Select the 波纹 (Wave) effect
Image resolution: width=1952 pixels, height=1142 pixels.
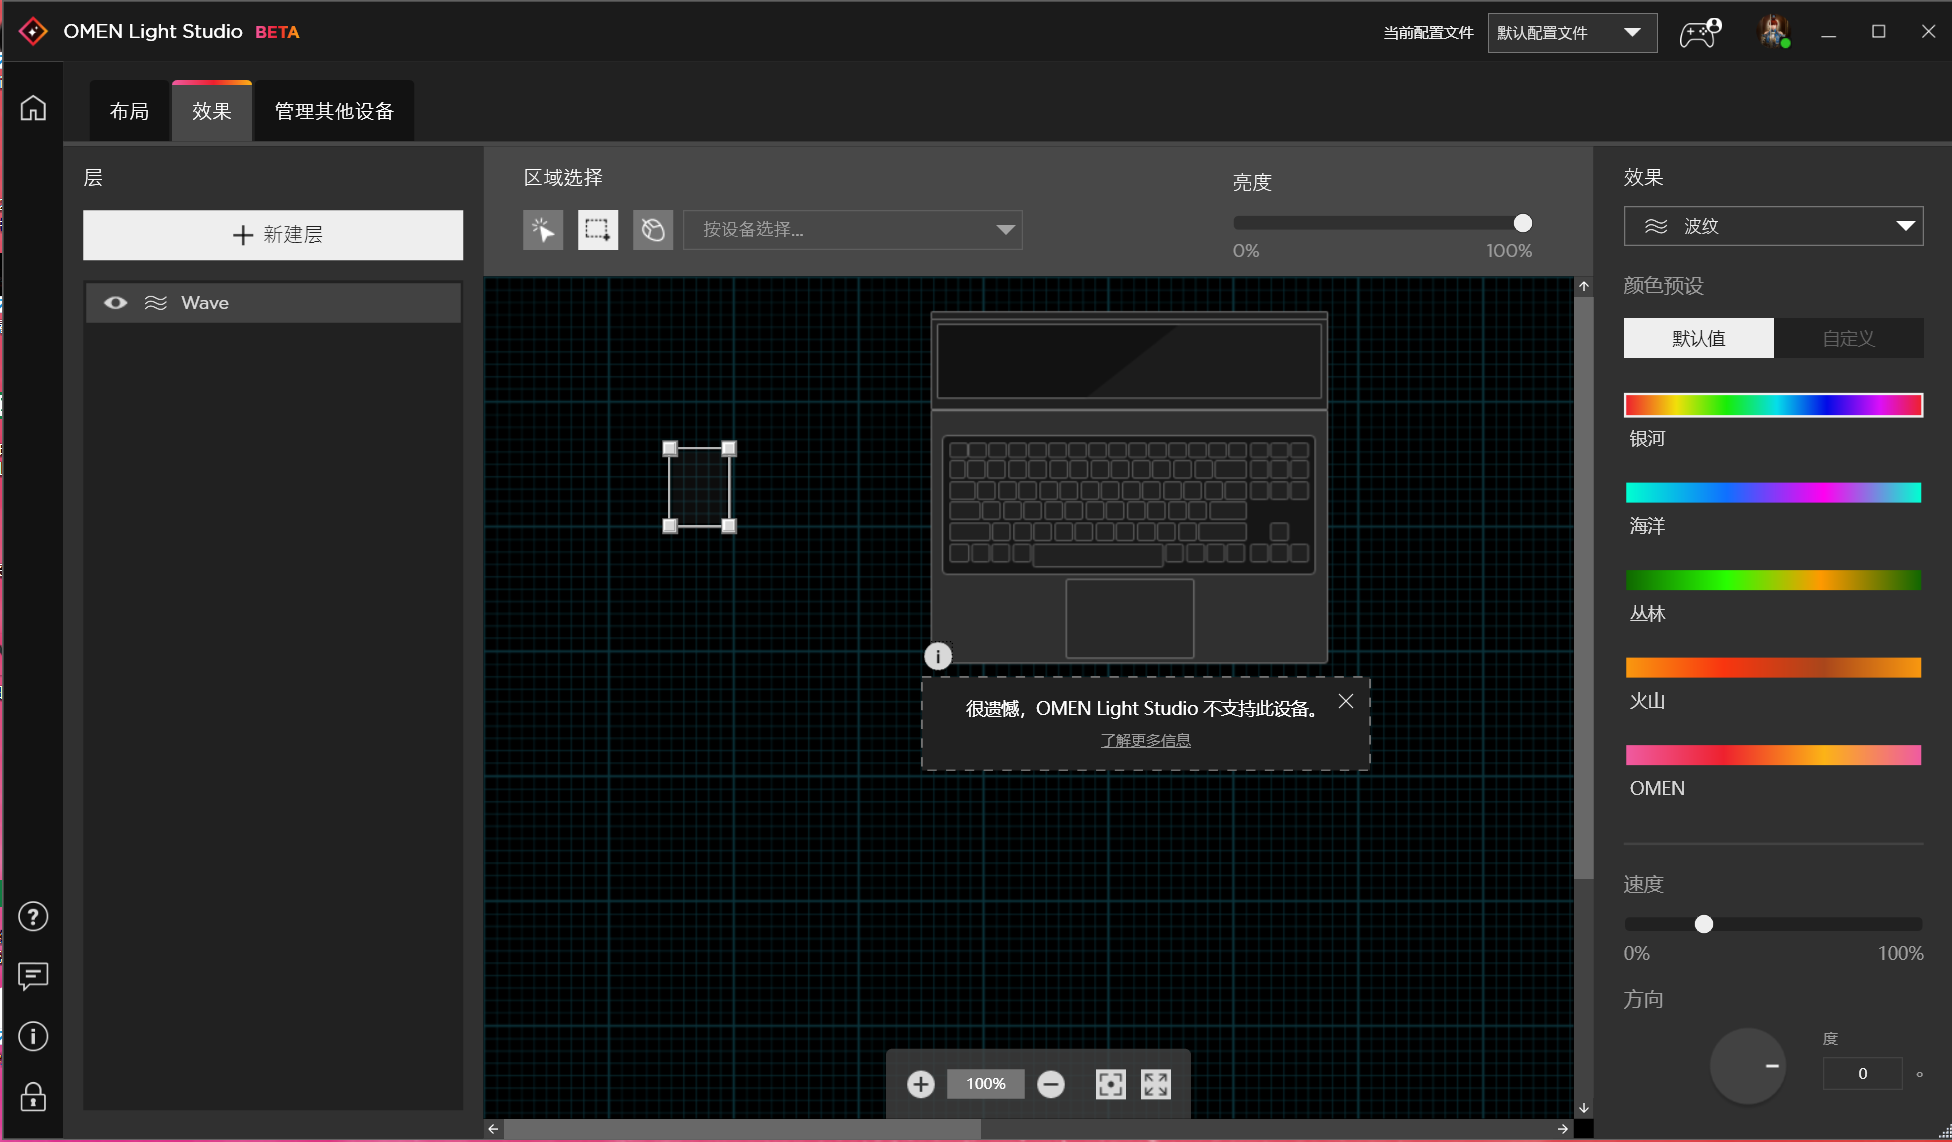tap(1773, 226)
